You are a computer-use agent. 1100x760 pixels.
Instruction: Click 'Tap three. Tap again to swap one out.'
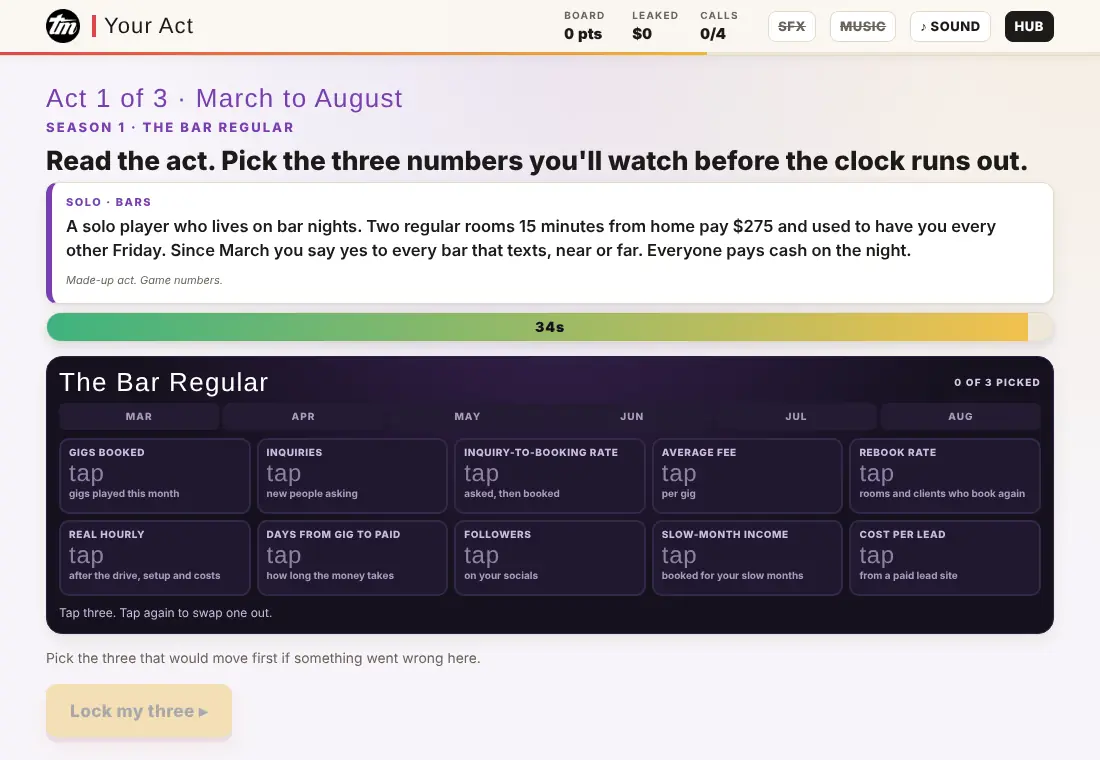(166, 613)
